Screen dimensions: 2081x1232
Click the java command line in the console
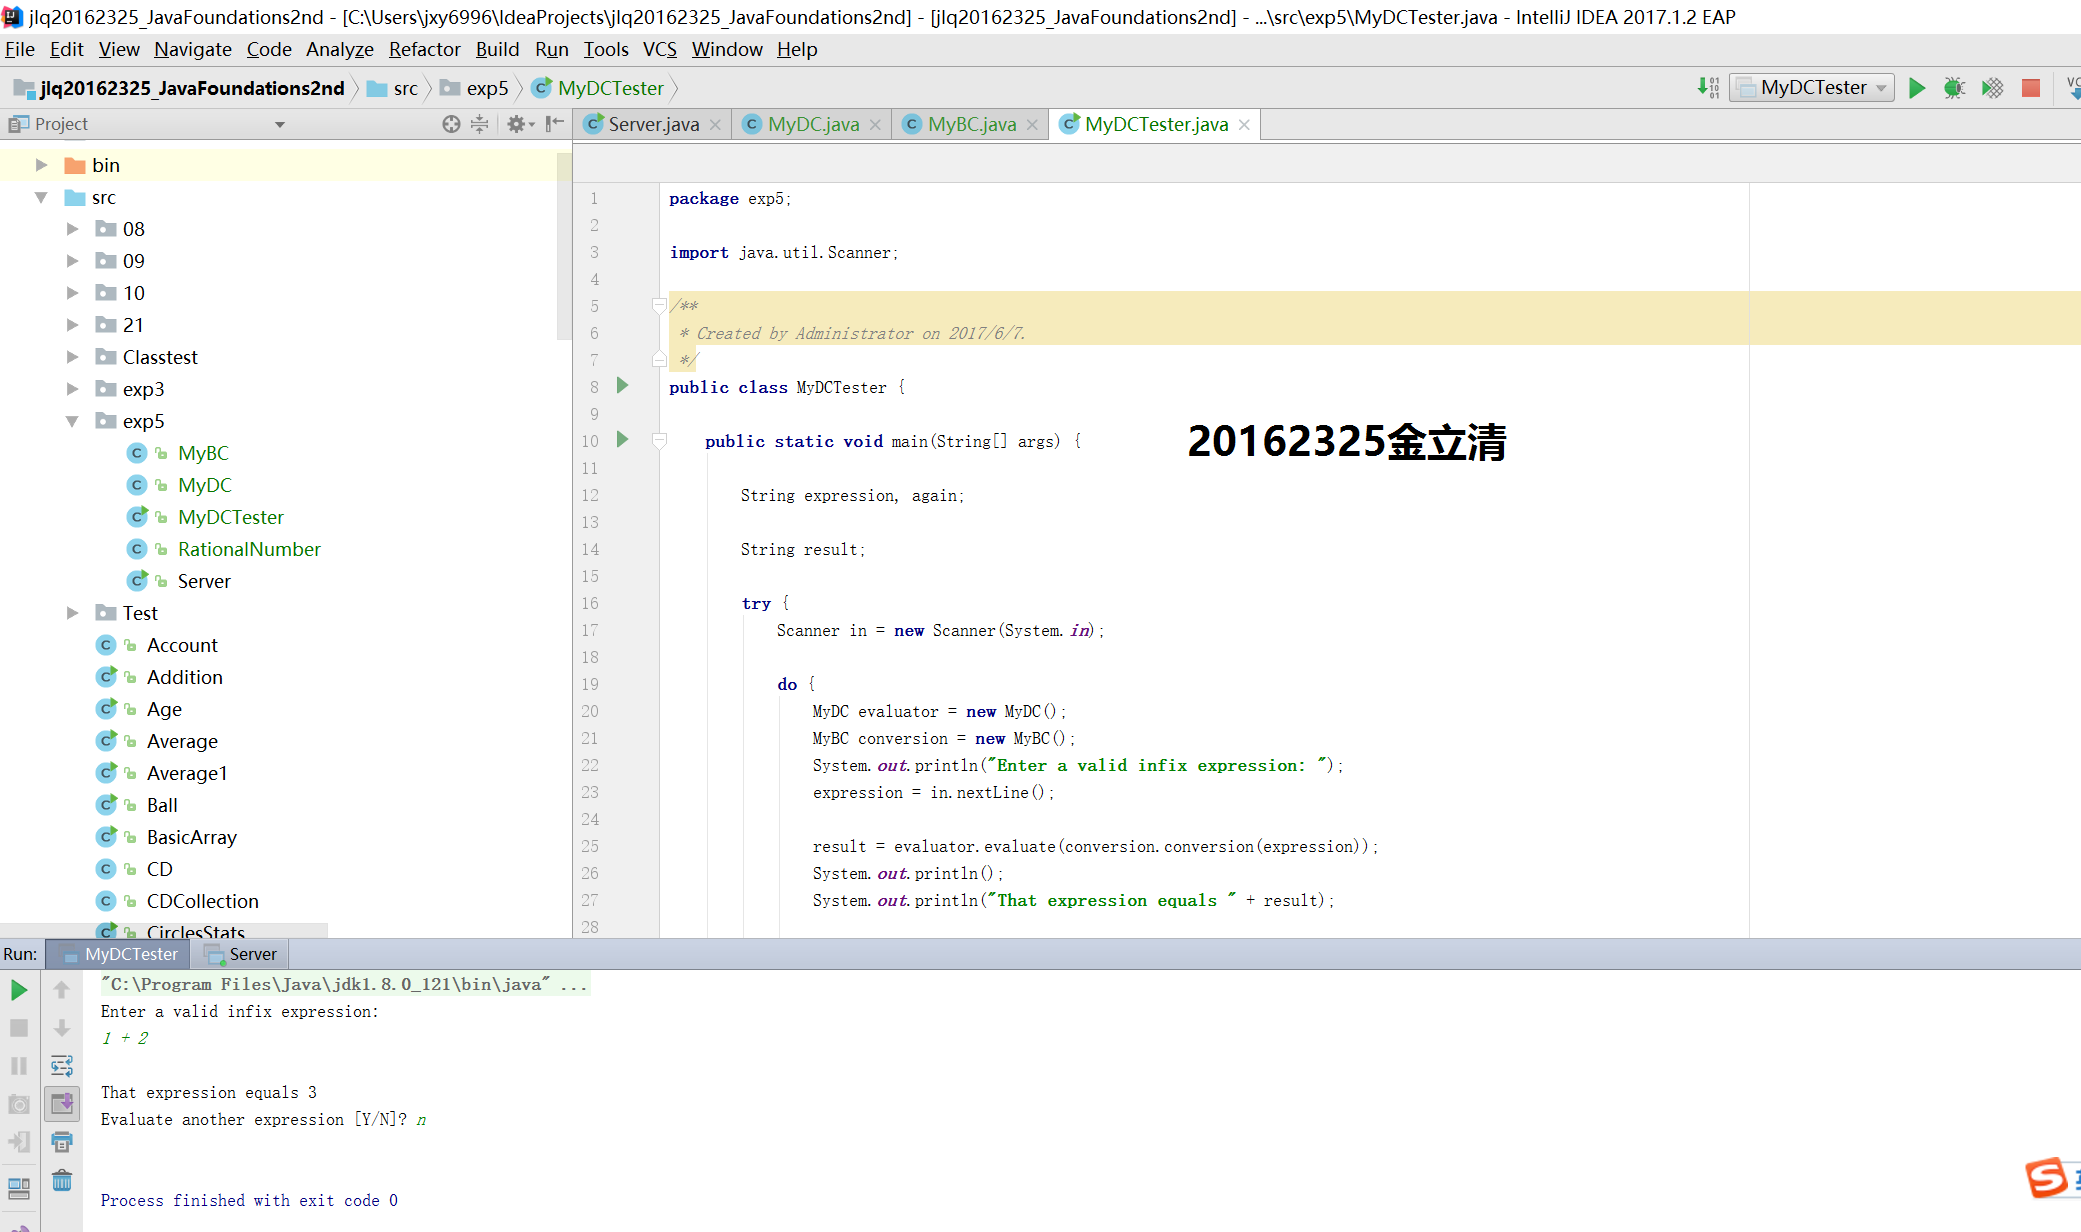tap(345, 984)
